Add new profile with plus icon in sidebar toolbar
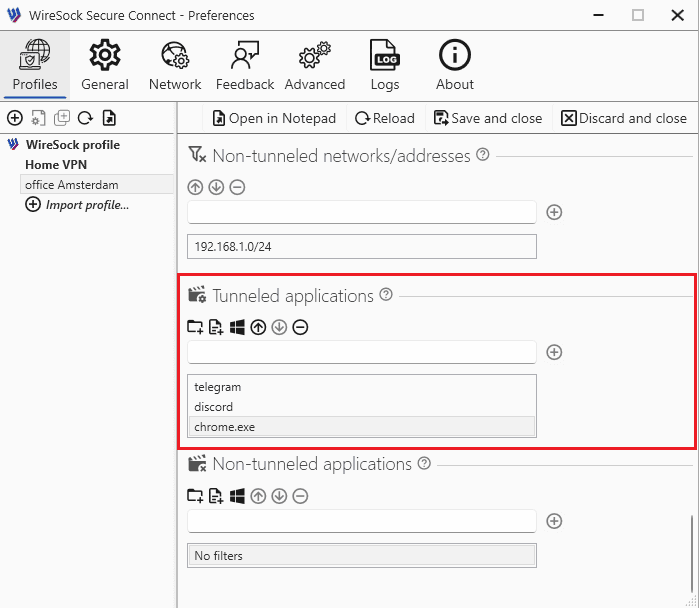Screen dimensions: 699x608 tap(15, 118)
